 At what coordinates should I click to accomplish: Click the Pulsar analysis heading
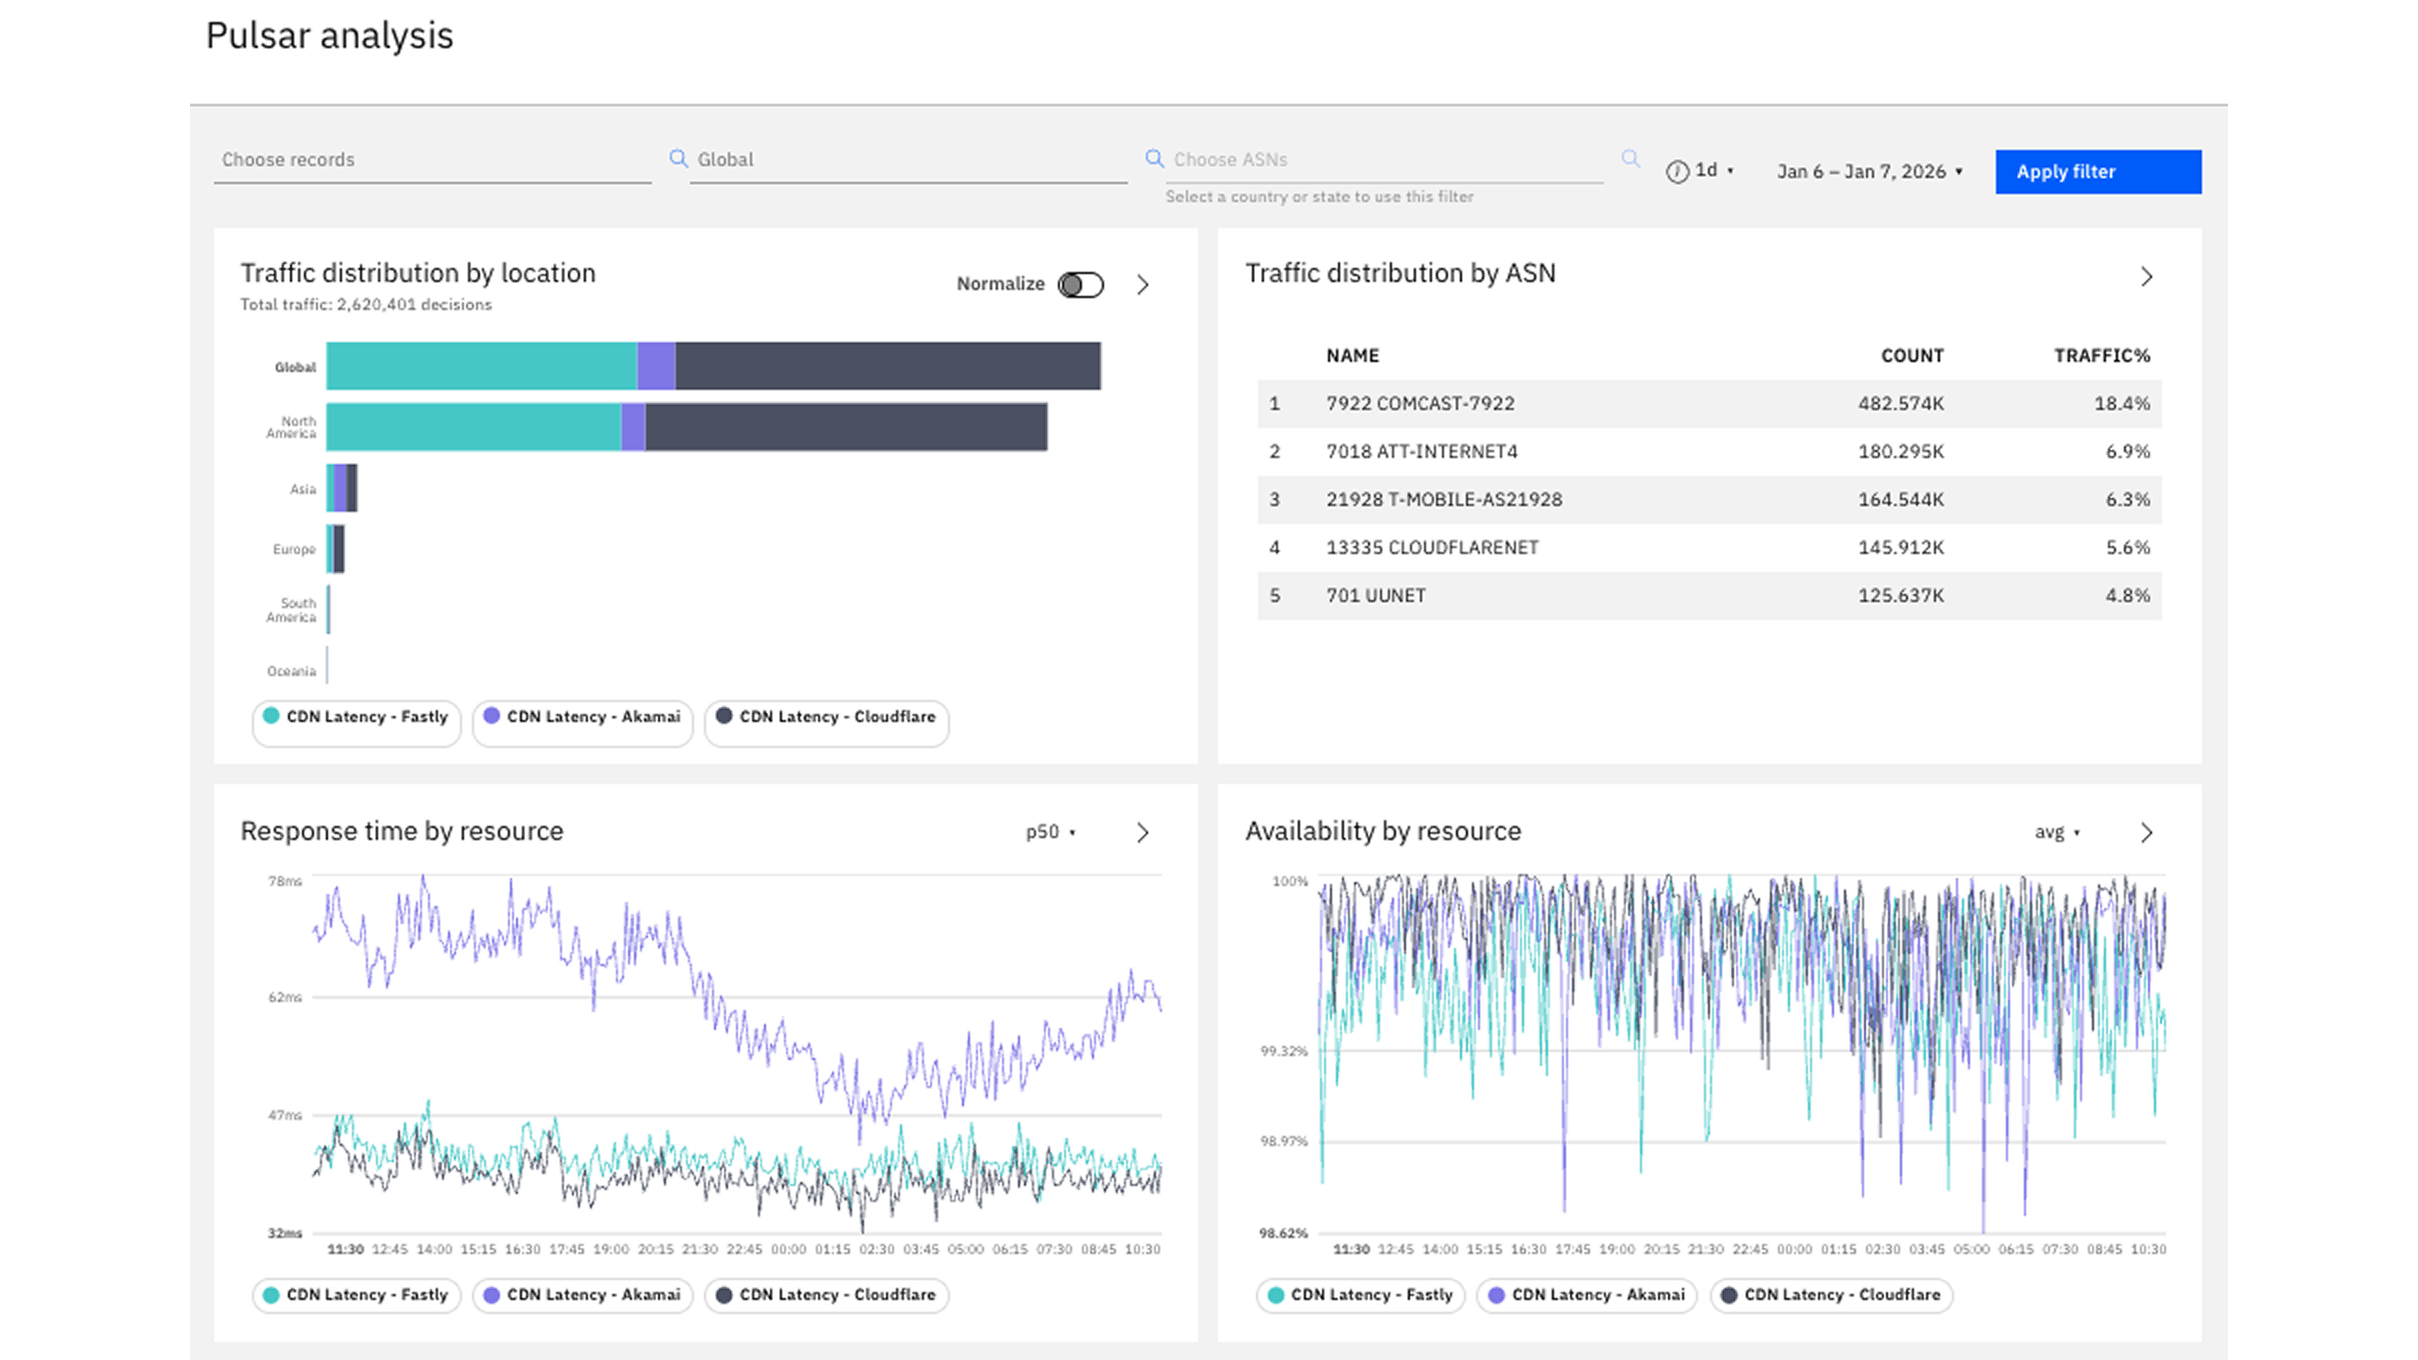[x=330, y=36]
